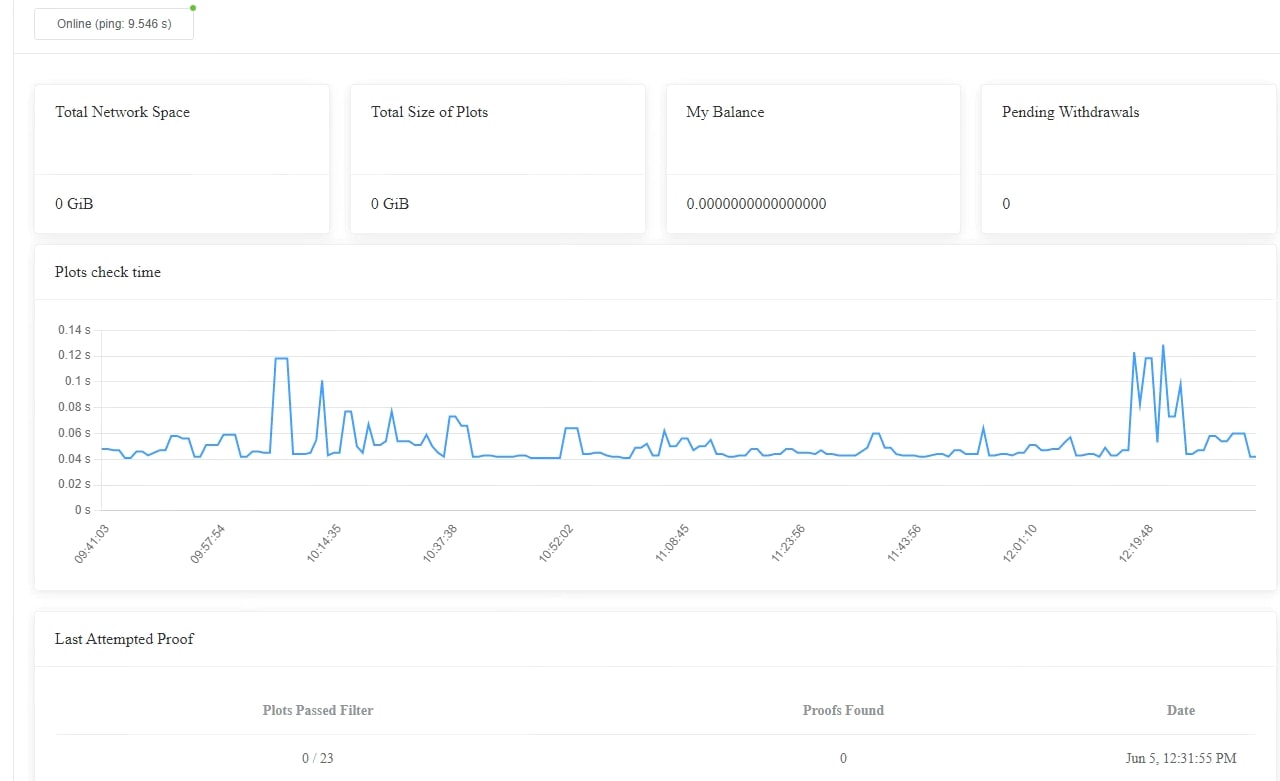Click the Proofs Found column header

pos(843,710)
